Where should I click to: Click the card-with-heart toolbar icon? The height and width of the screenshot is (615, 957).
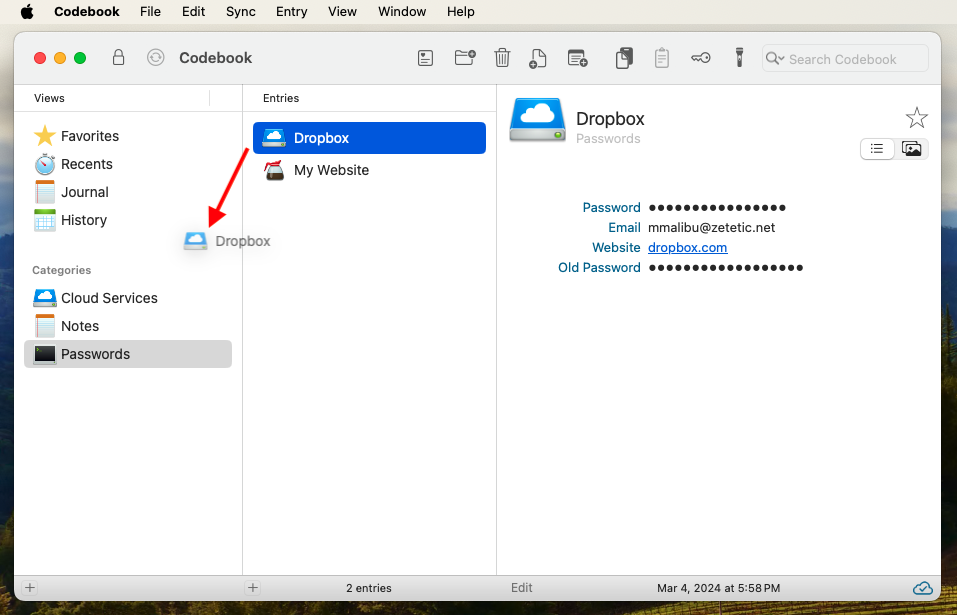click(x=425, y=59)
